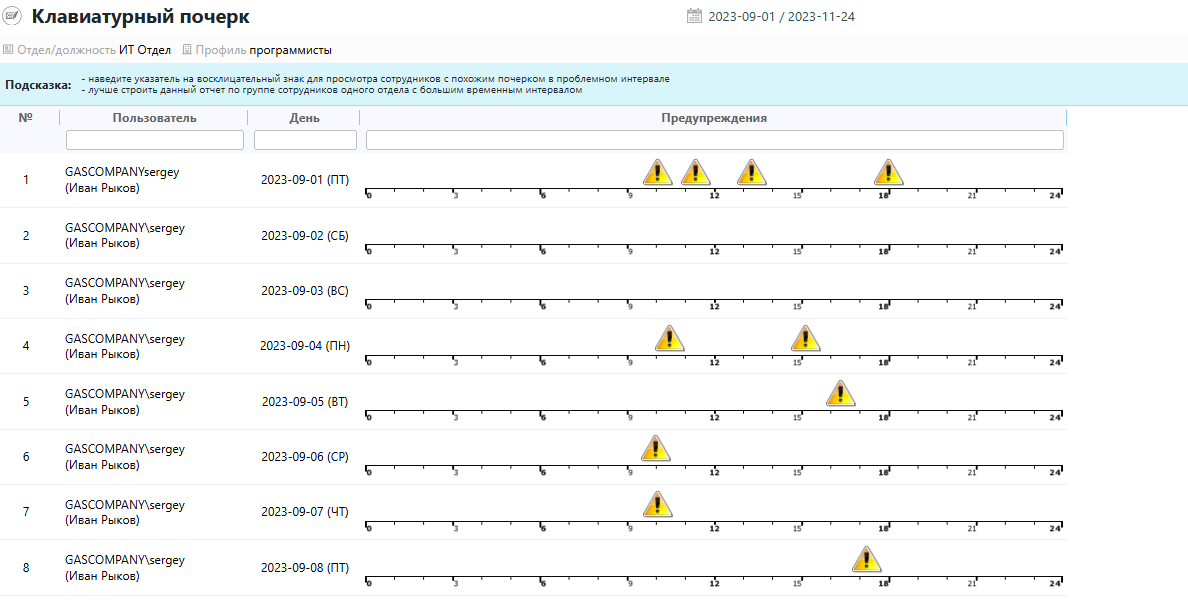Click the warning icon near hour 10 on 2023-09-01
1188x602 pixels.
point(658,172)
